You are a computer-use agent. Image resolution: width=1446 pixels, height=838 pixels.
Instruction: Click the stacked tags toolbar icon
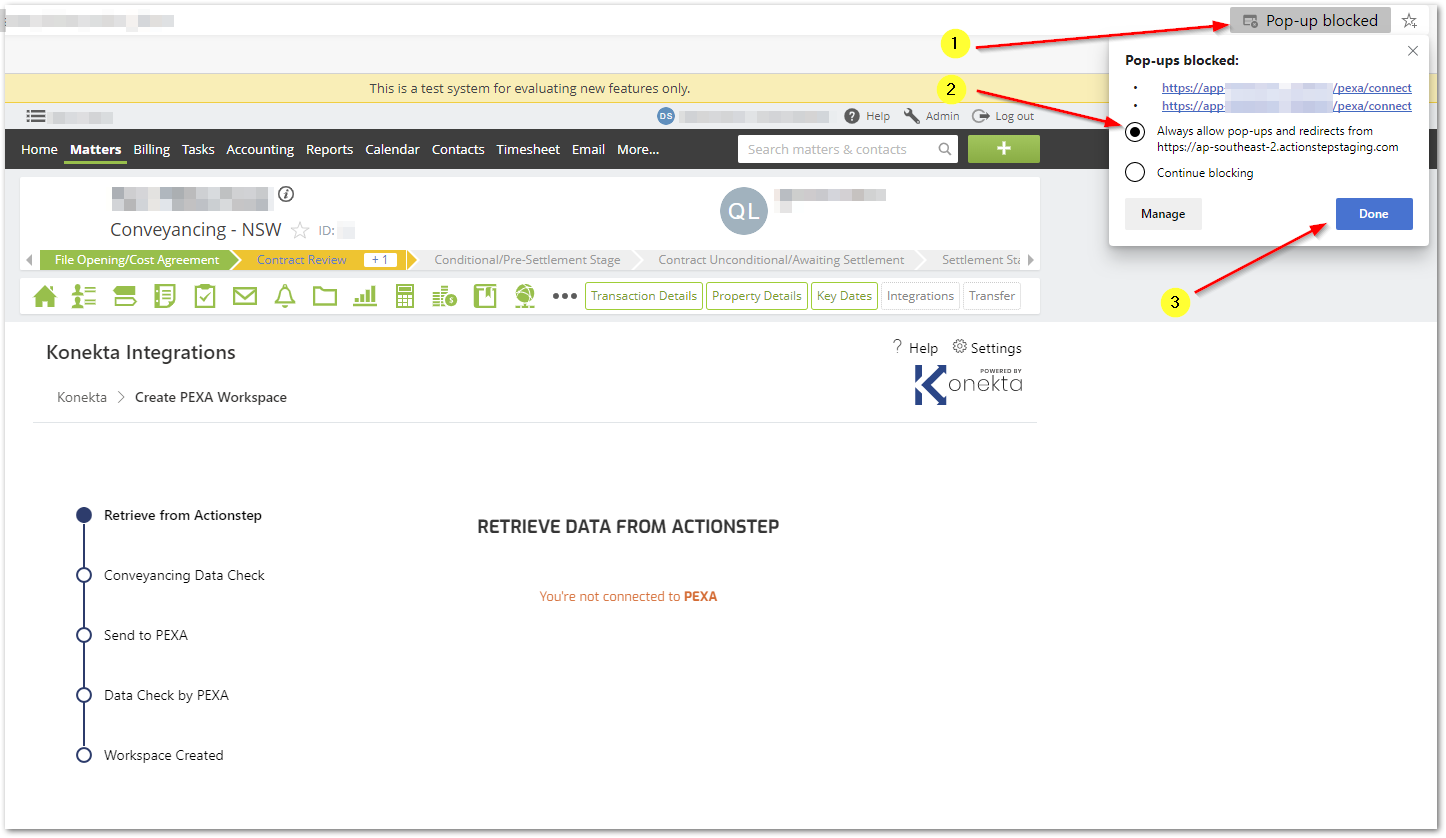tap(125, 296)
